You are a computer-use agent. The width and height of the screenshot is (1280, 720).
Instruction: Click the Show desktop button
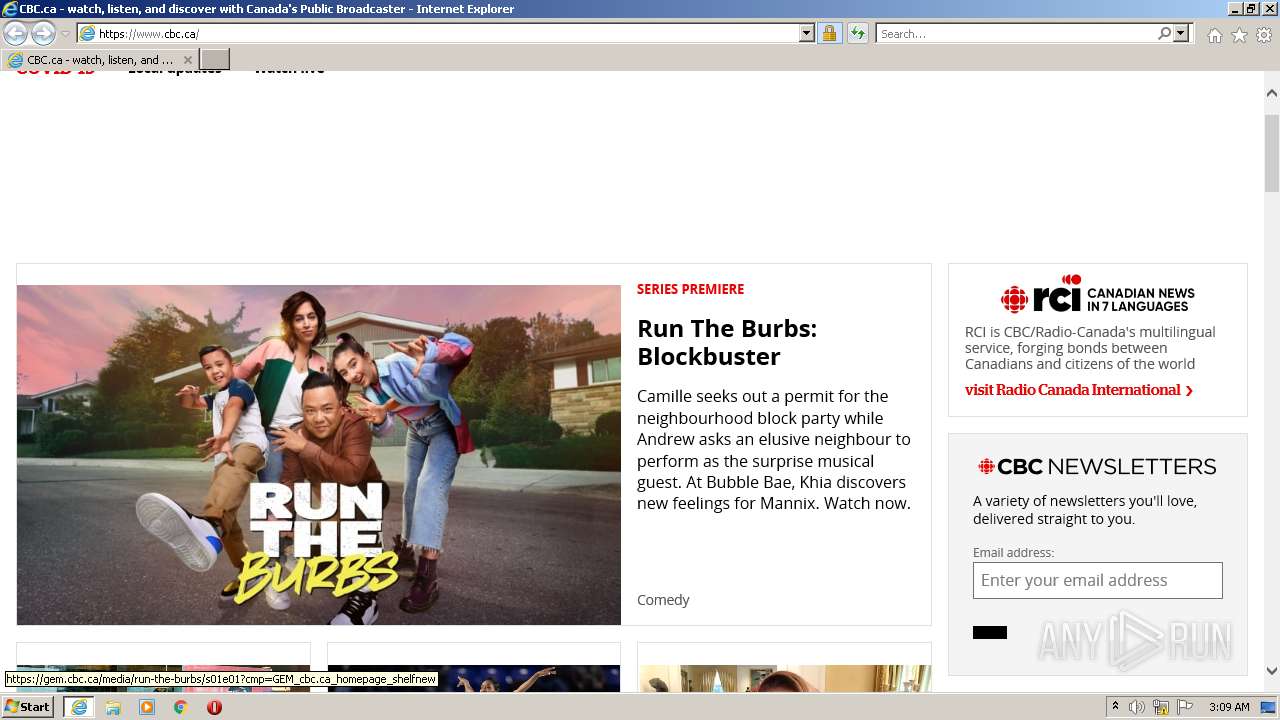[1269, 707]
